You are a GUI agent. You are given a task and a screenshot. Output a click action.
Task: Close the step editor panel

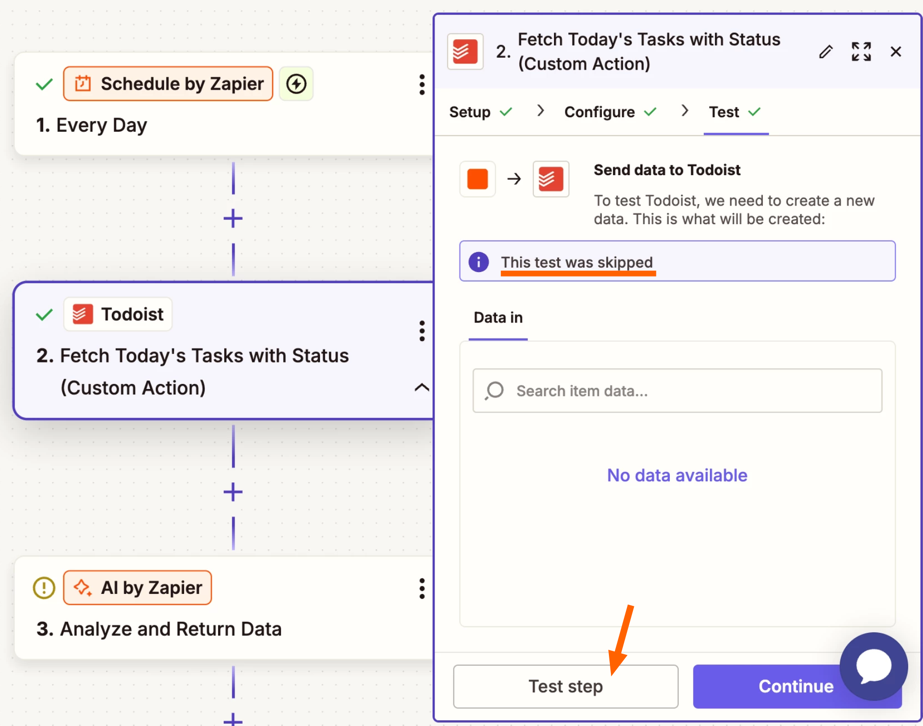click(x=896, y=52)
